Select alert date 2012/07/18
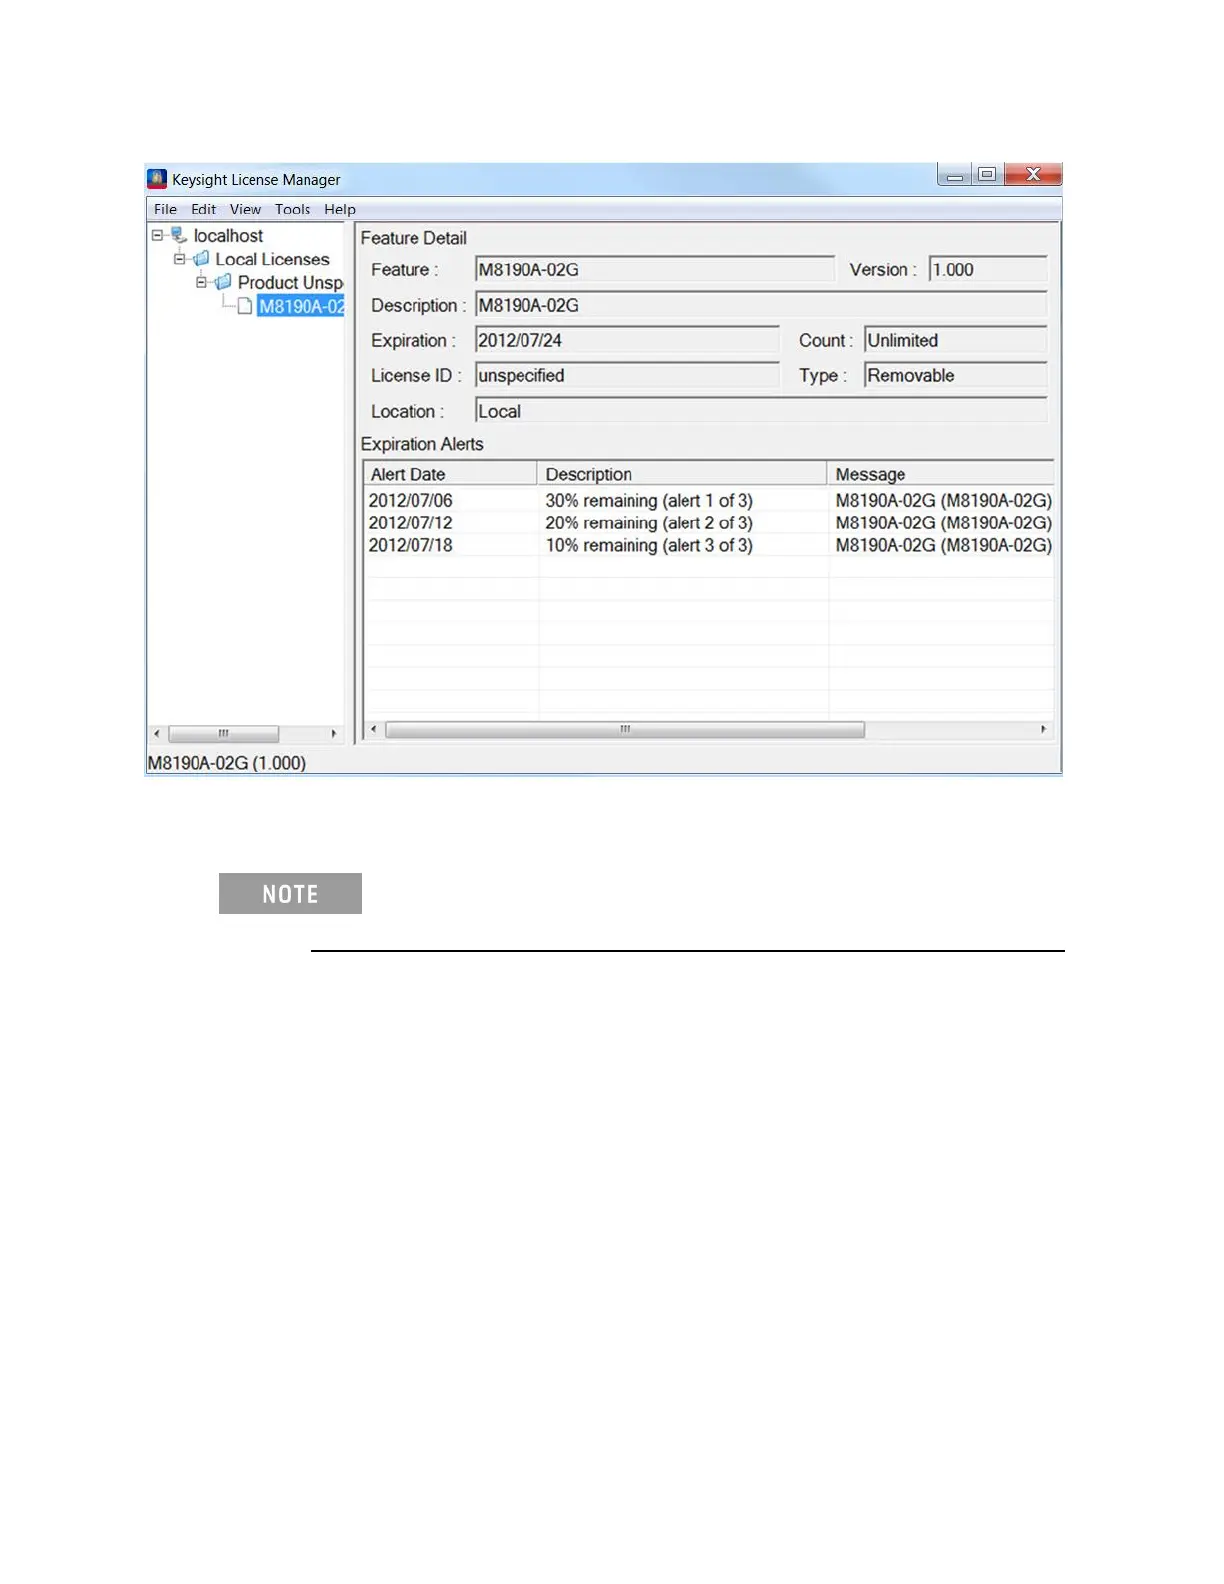 tap(410, 545)
